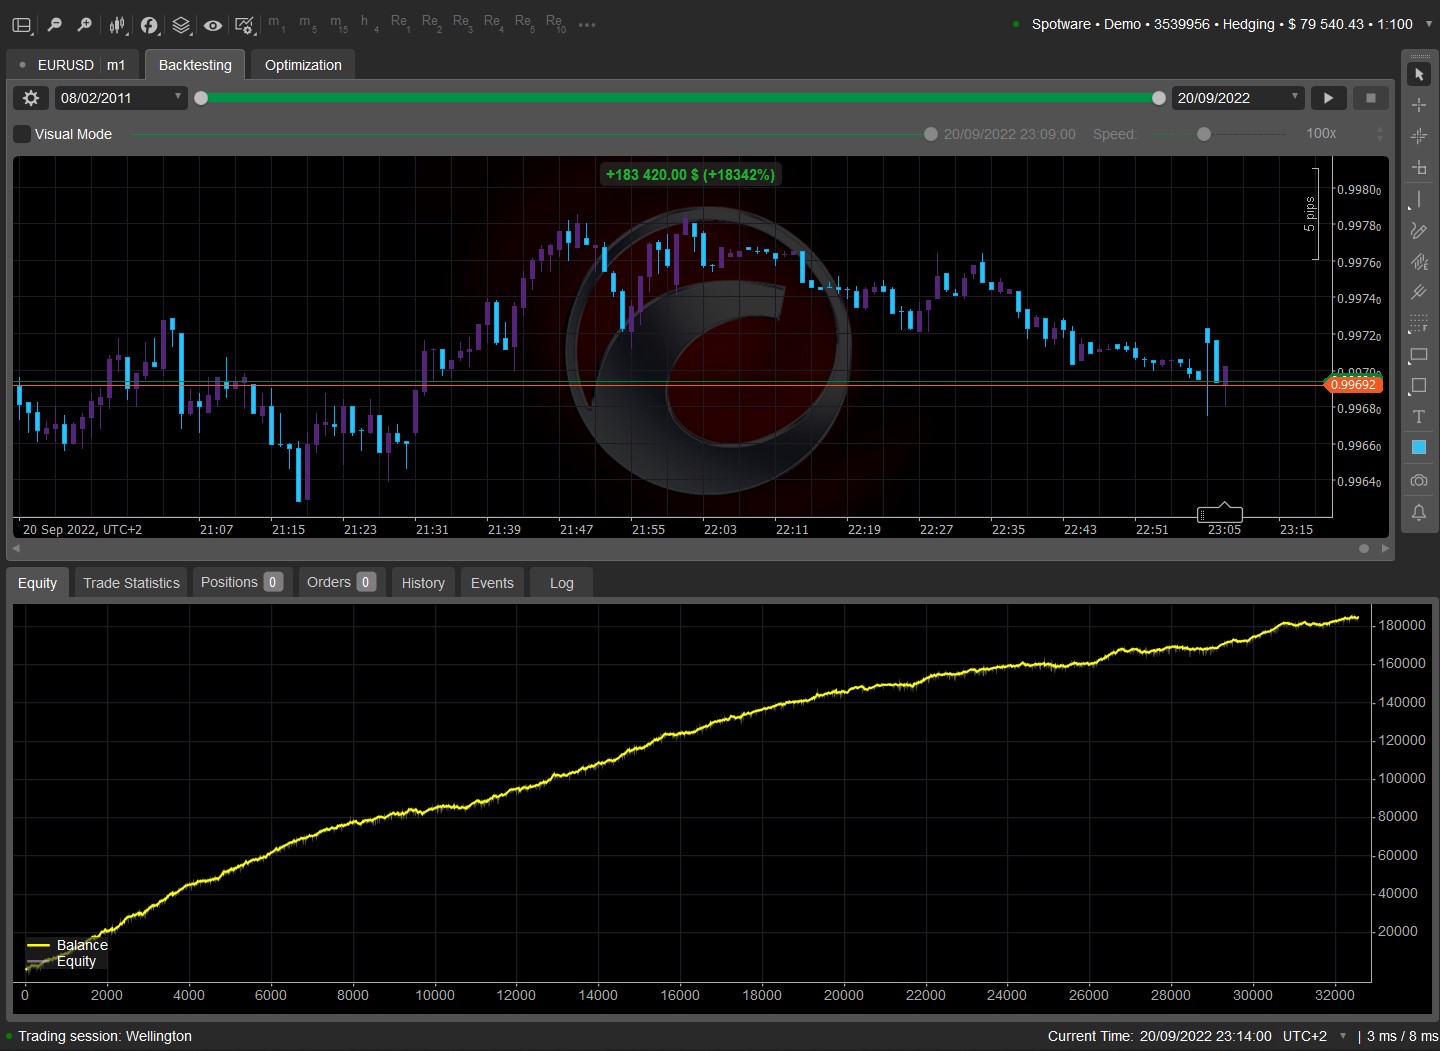Switch chart to m1 timeframe
1440x1051 pixels.
[276, 23]
